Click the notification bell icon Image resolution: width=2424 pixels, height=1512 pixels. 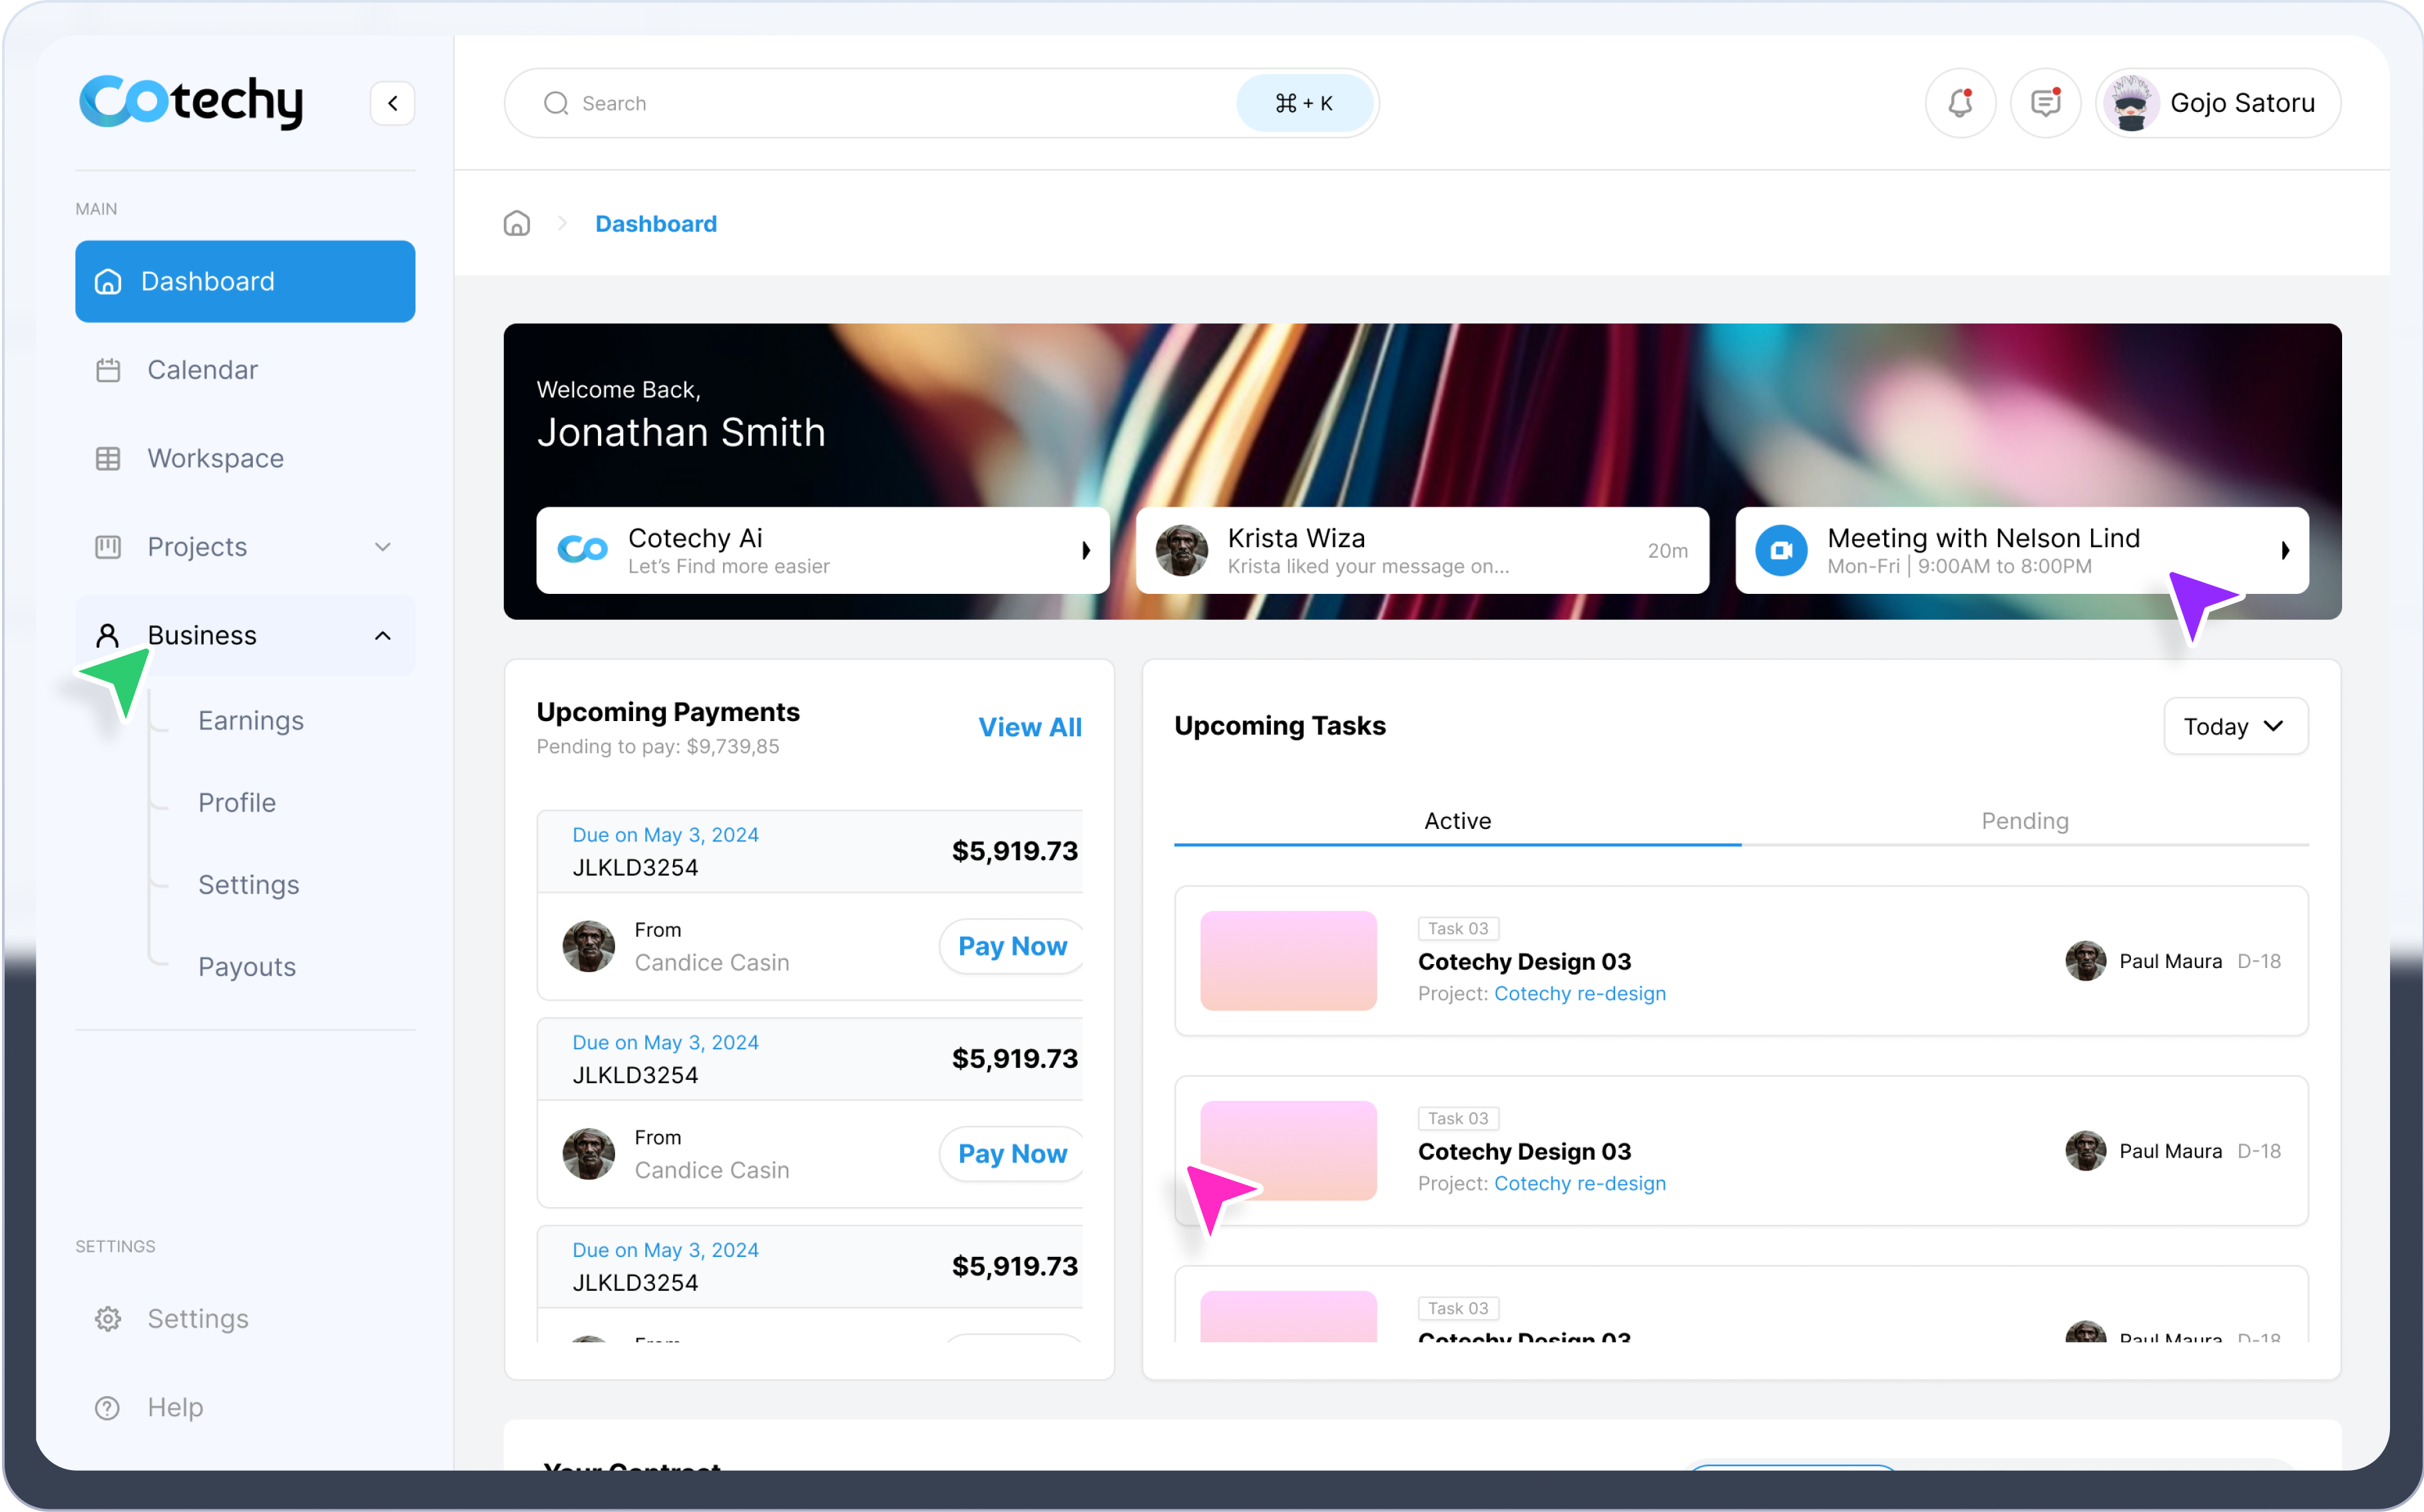[1960, 103]
